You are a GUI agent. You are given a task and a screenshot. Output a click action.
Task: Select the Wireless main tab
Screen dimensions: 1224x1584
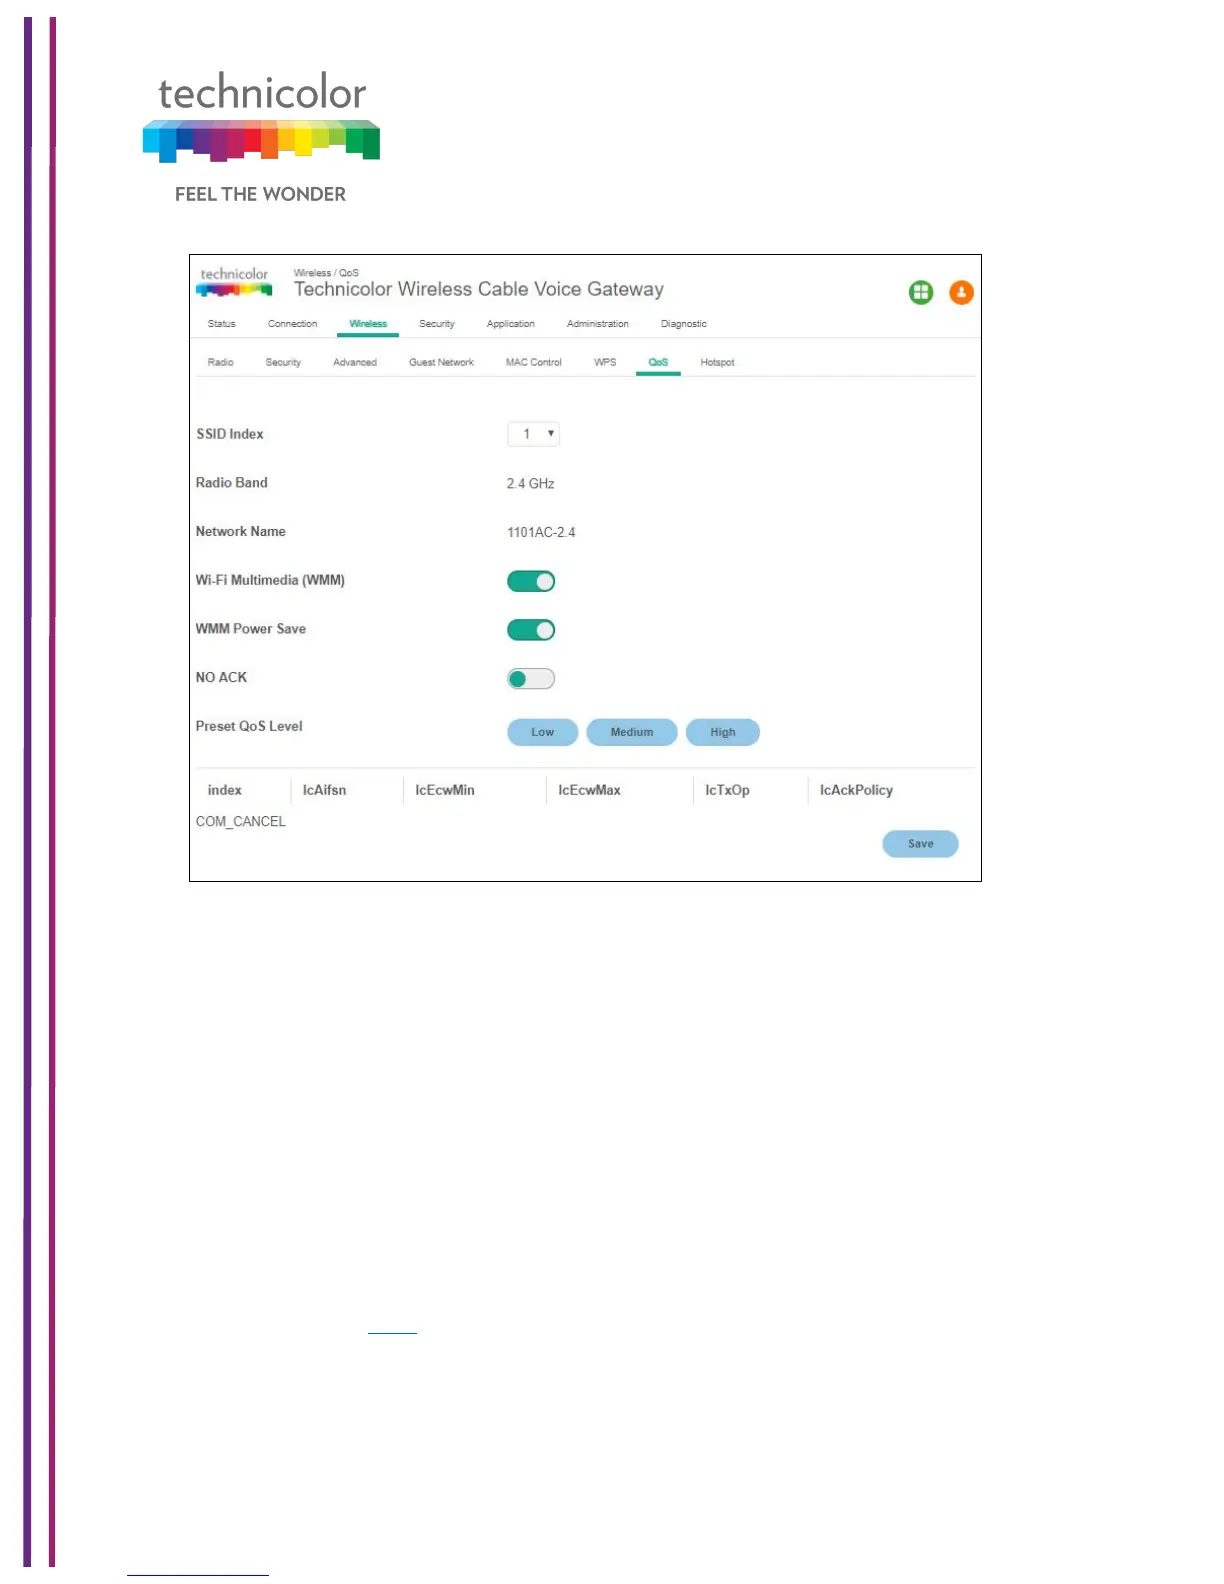point(368,324)
